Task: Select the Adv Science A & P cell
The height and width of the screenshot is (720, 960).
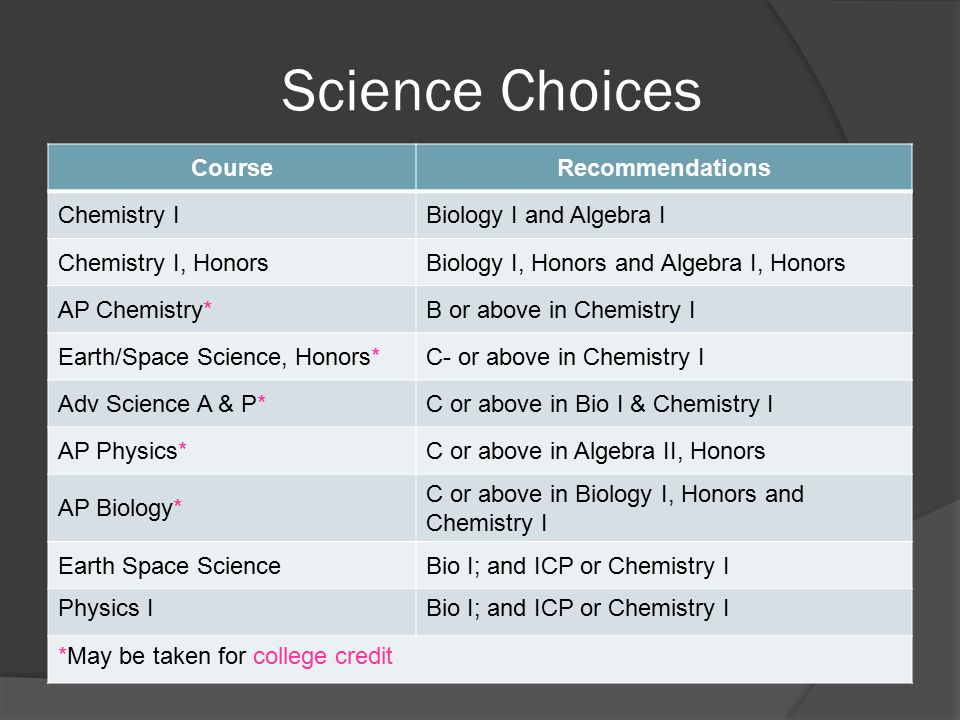Action: tap(231, 403)
